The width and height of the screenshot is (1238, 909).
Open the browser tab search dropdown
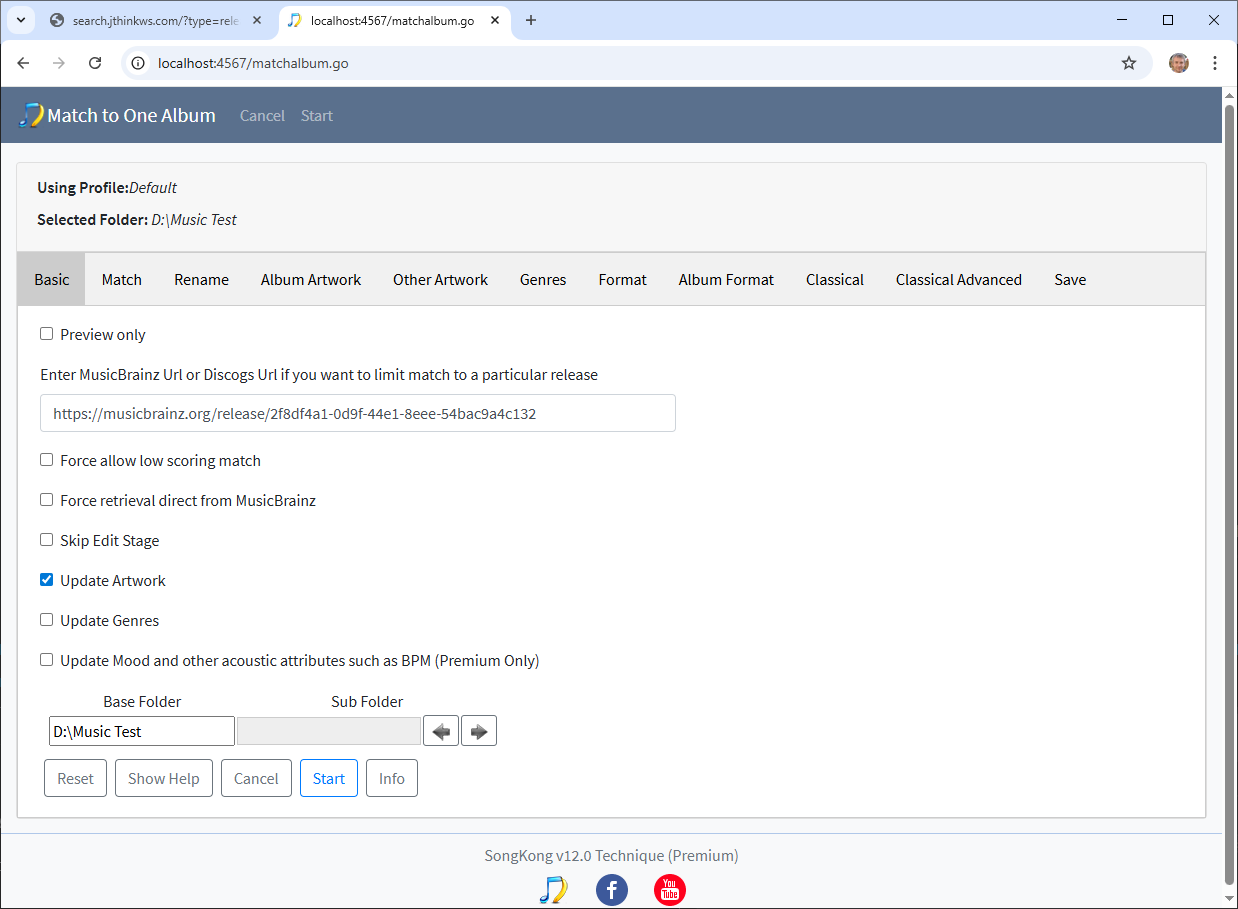[20, 20]
